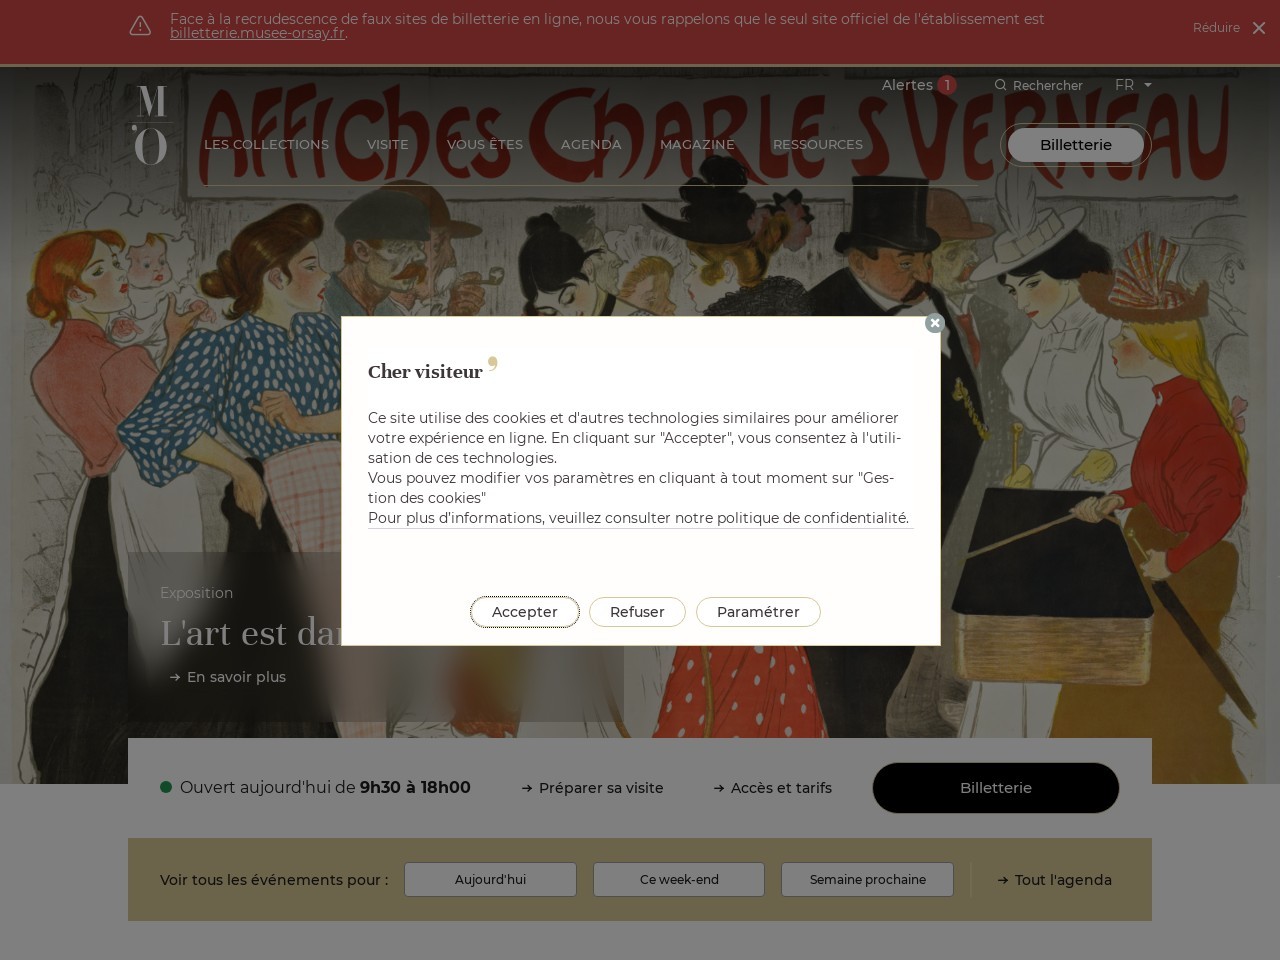Close the cookie dialog with X icon

click(x=935, y=323)
